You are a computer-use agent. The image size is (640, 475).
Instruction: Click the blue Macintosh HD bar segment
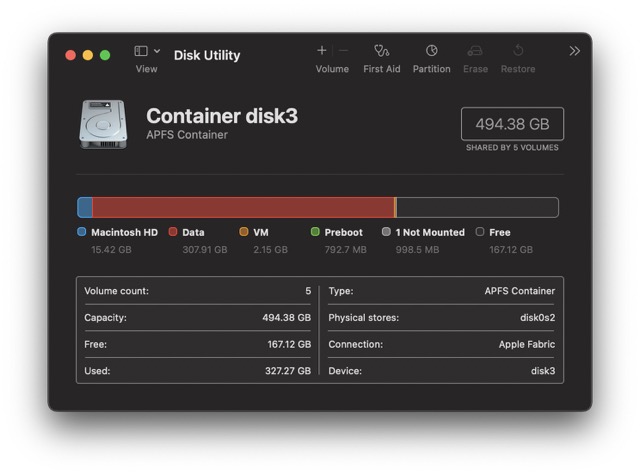84,207
